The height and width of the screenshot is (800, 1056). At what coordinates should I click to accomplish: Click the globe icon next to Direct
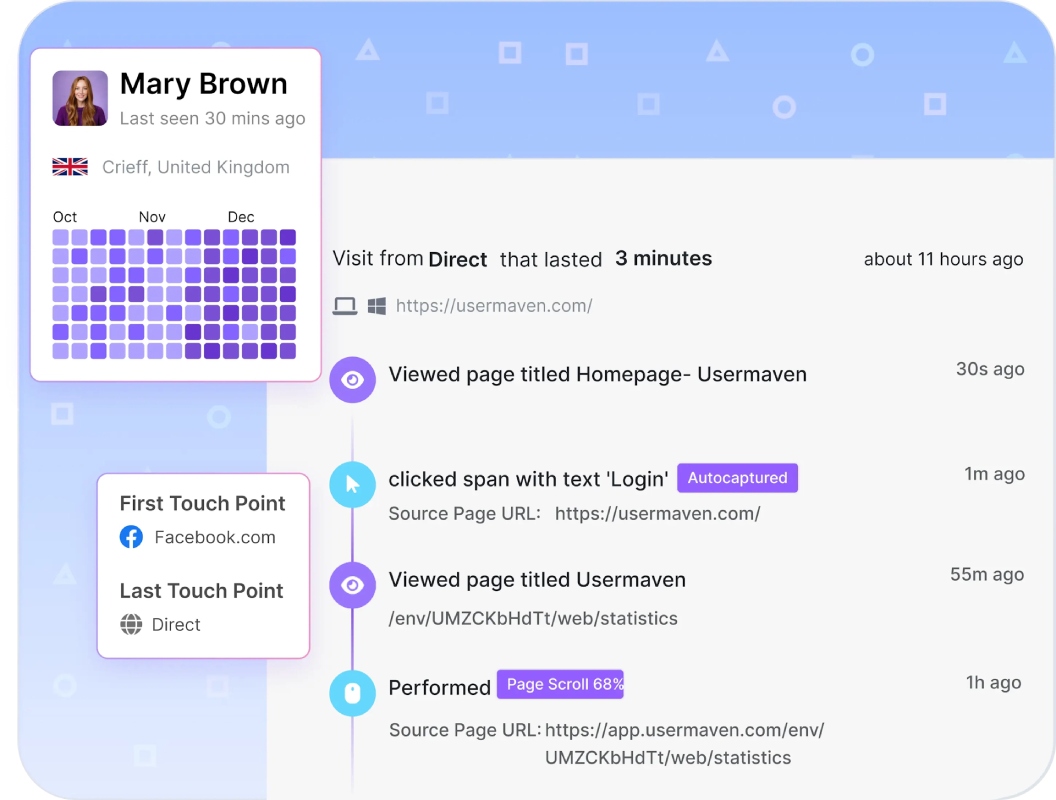click(x=131, y=624)
